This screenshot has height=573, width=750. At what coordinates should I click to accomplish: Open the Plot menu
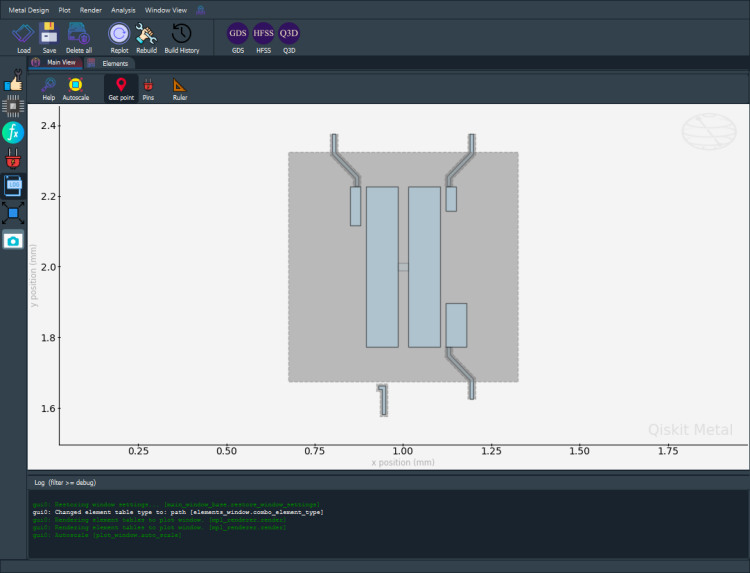click(x=65, y=10)
